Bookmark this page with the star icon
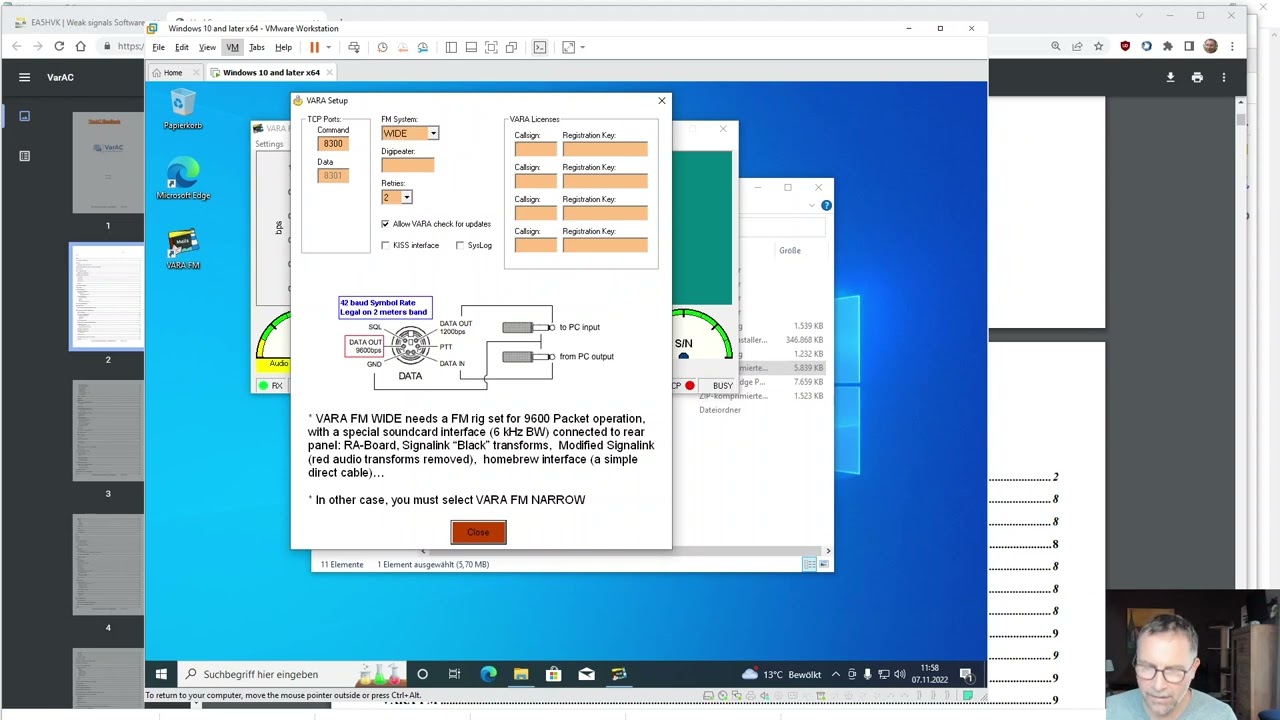The height and width of the screenshot is (720, 1280). tap(1098, 46)
